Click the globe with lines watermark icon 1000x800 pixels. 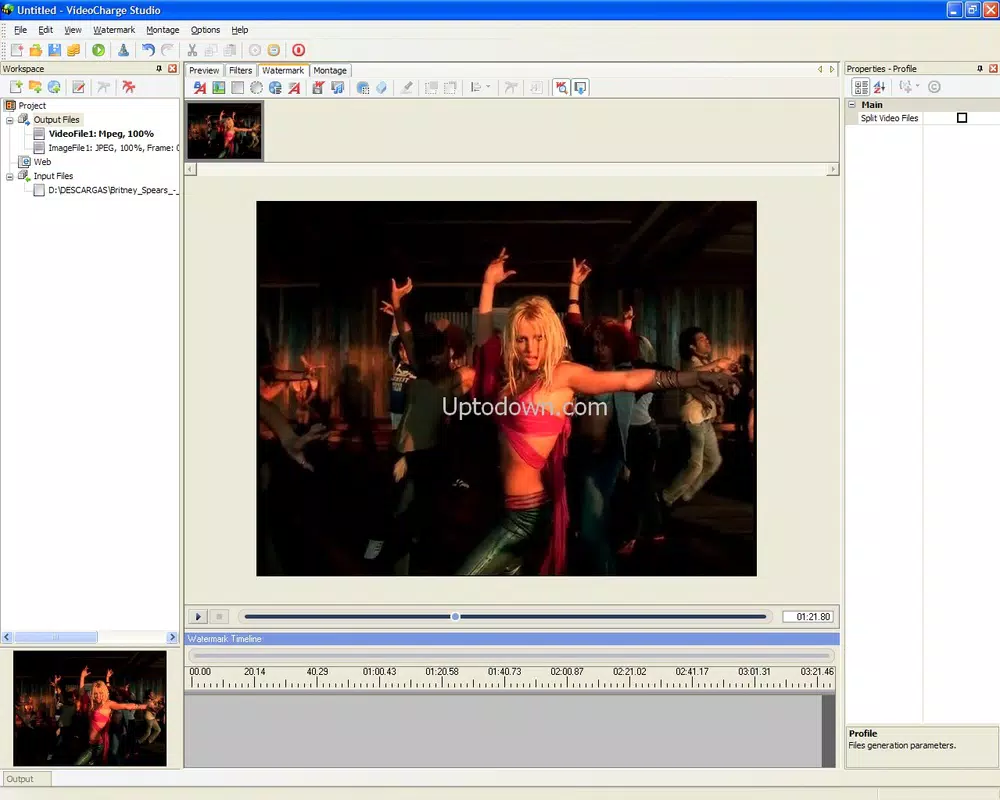point(275,87)
